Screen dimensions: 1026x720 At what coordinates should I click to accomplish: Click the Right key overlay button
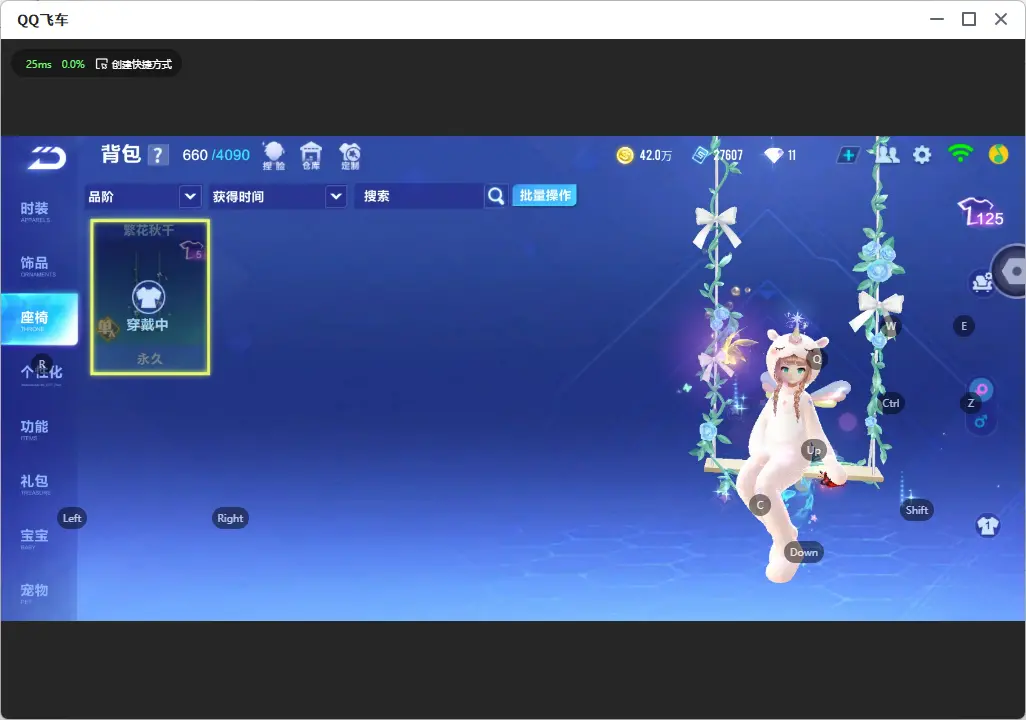click(230, 518)
